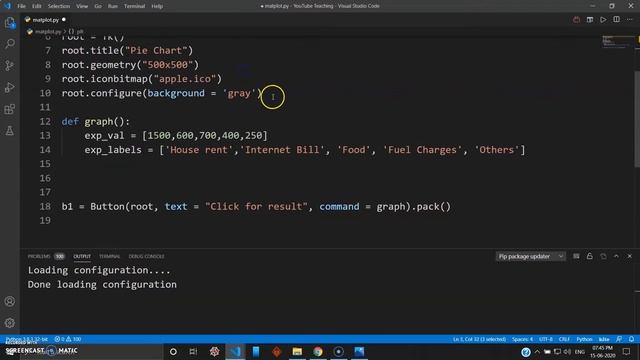
Task: Click 'Done loading configuration' output line
Action: coord(102,284)
